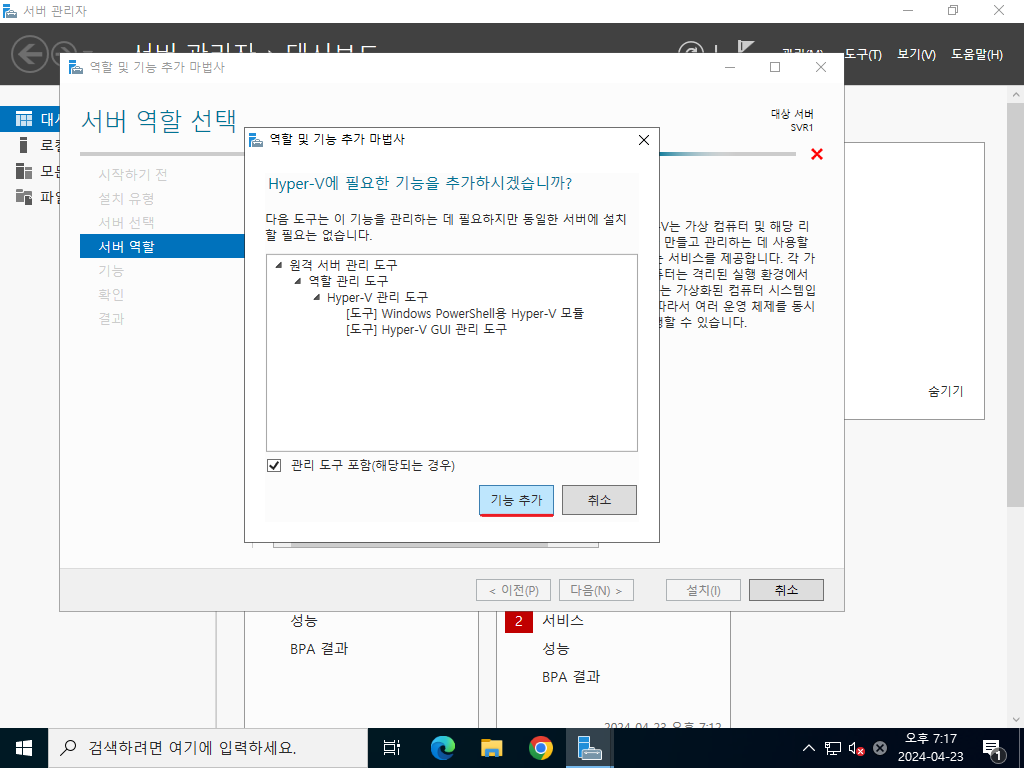Select Windows PowerShell용 Hyper-V 모듈 item
The image size is (1024, 768).
465,313
